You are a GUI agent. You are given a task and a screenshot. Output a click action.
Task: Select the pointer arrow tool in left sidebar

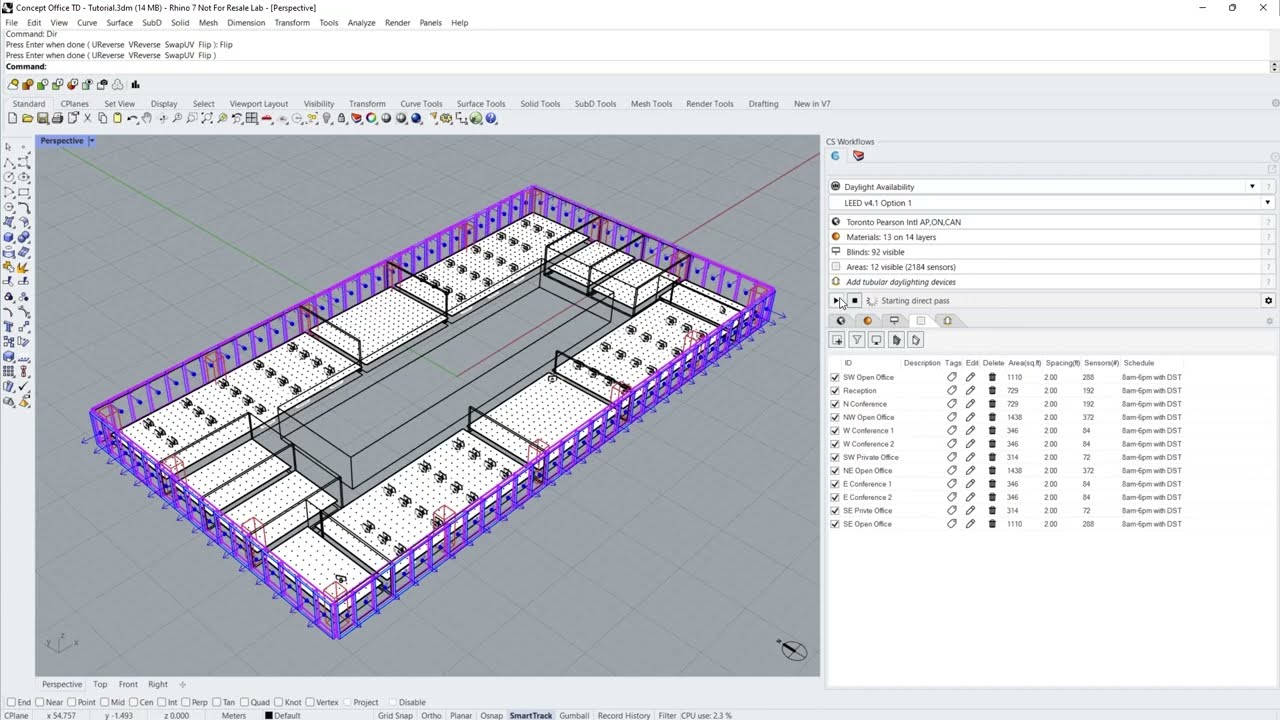coord(8,147)
